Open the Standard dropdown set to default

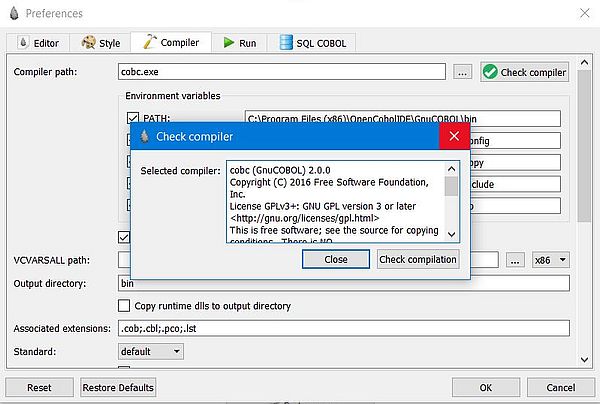(150, 351)
